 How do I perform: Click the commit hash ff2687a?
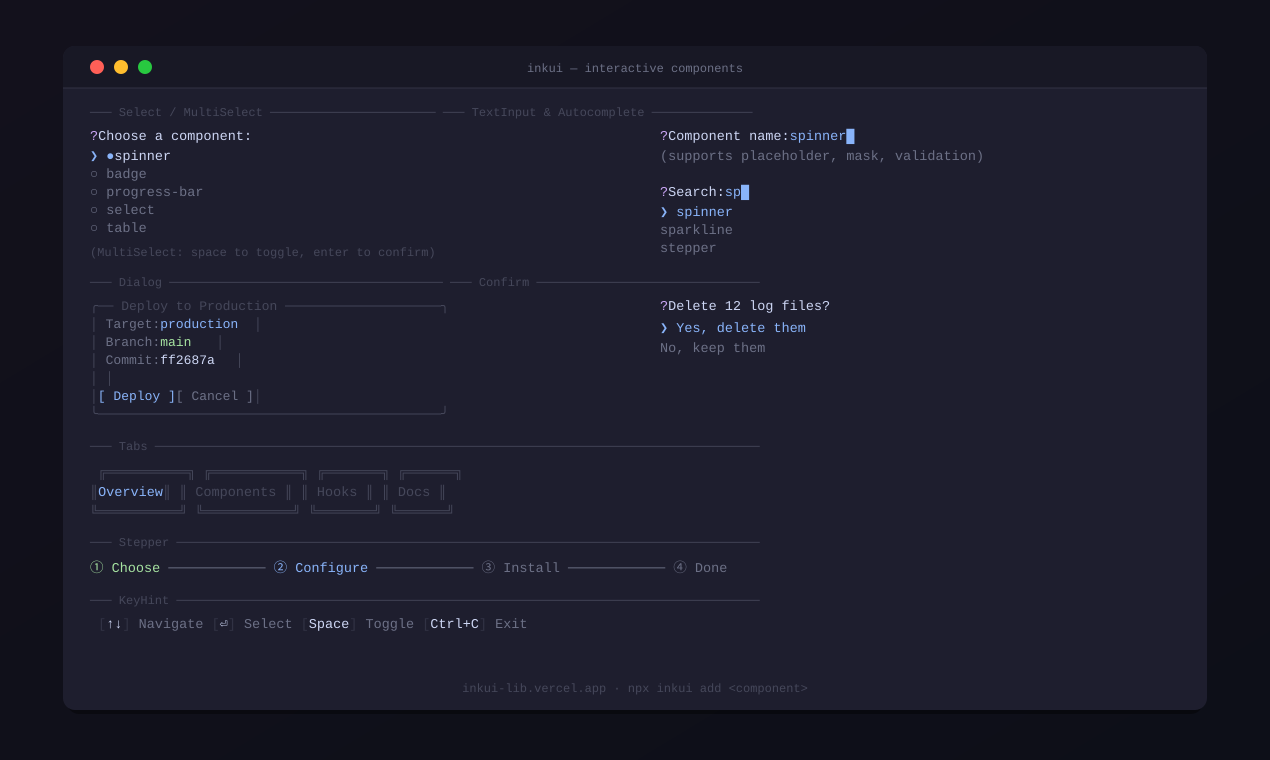click(x=188, y=361)
